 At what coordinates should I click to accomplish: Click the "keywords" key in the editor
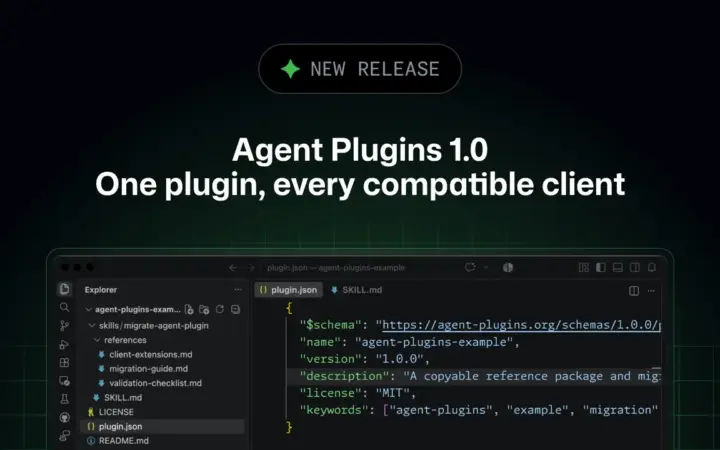[x=335, y=410]
